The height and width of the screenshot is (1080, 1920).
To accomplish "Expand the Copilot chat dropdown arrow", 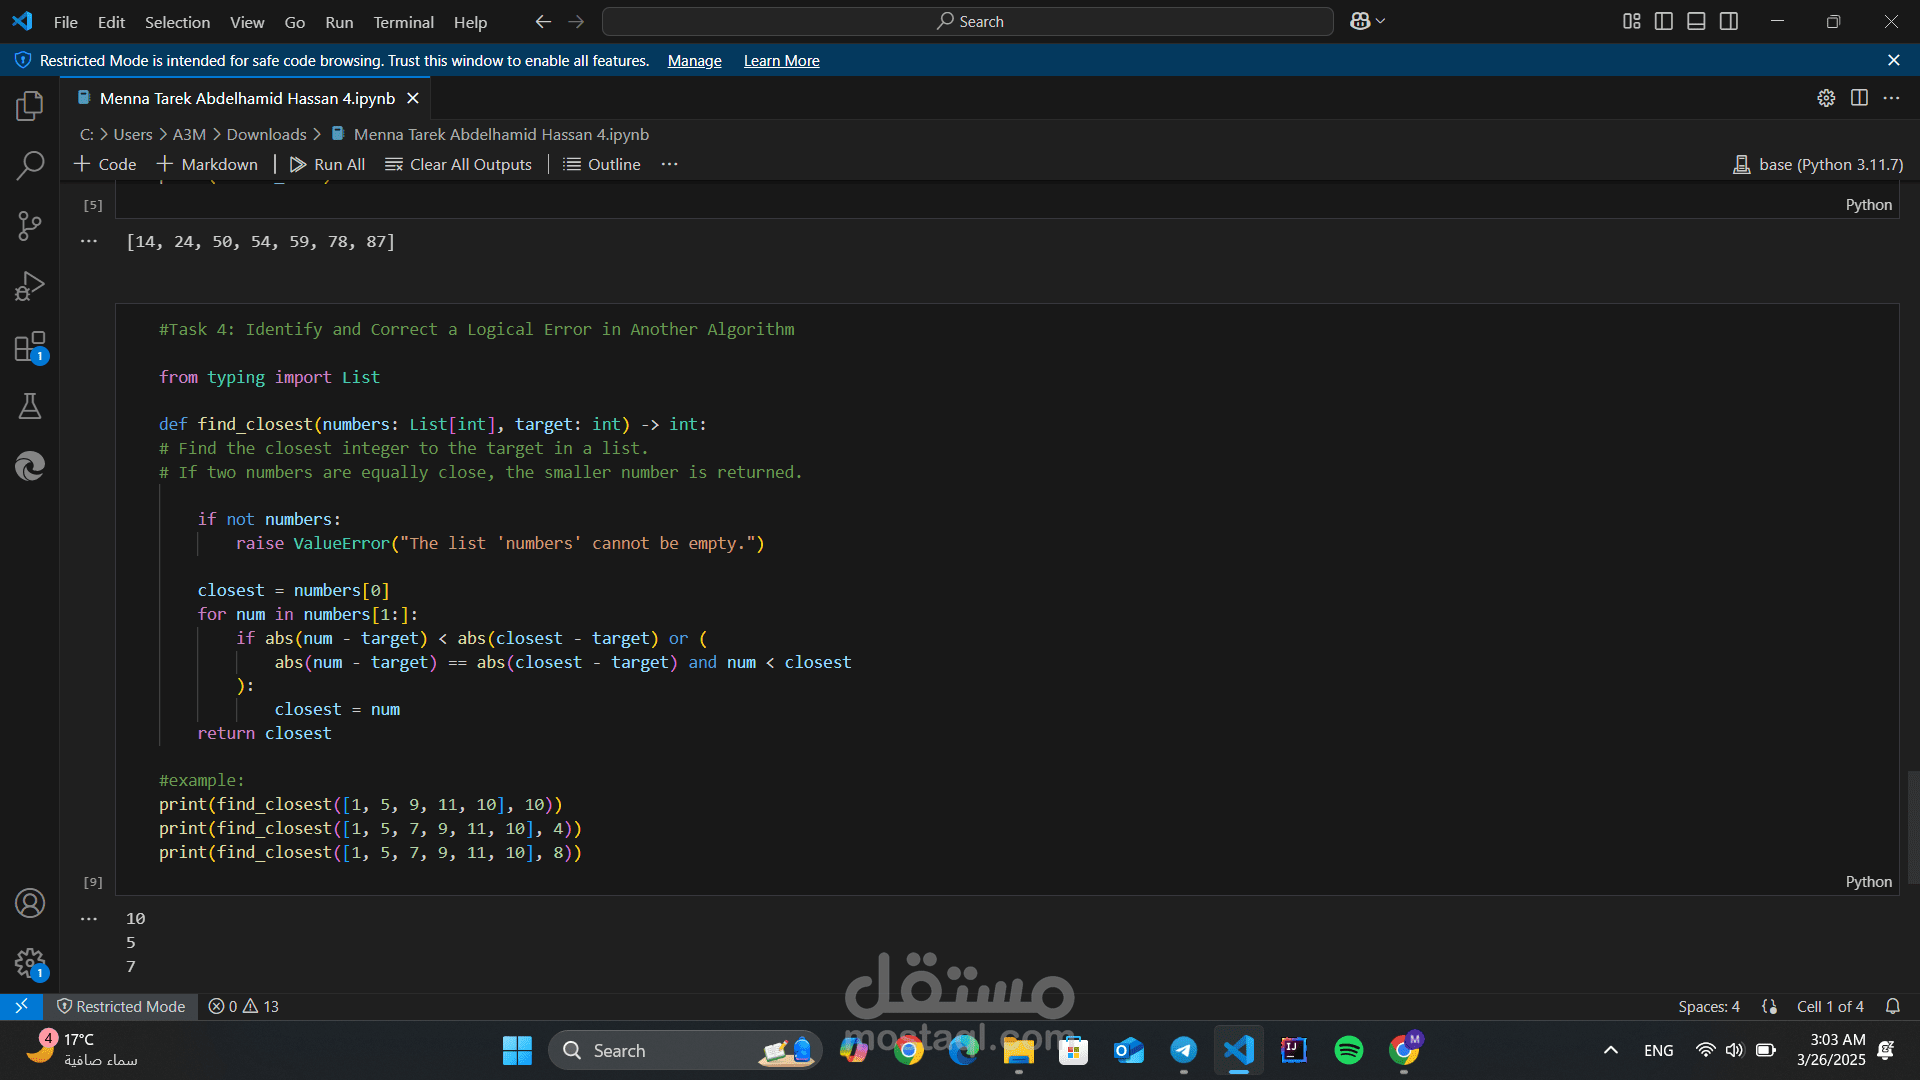I will coord(1381,21).
